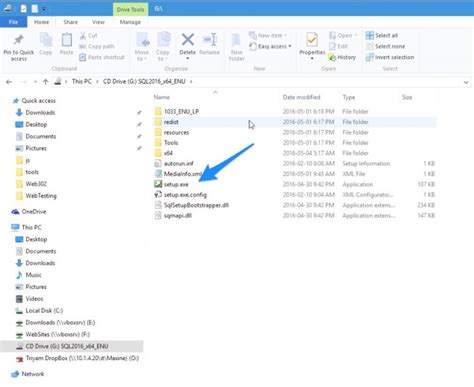Viewport: 474px width, 387px height.
Task: Click Pin to Quick access icon
Action: (18, 41)
